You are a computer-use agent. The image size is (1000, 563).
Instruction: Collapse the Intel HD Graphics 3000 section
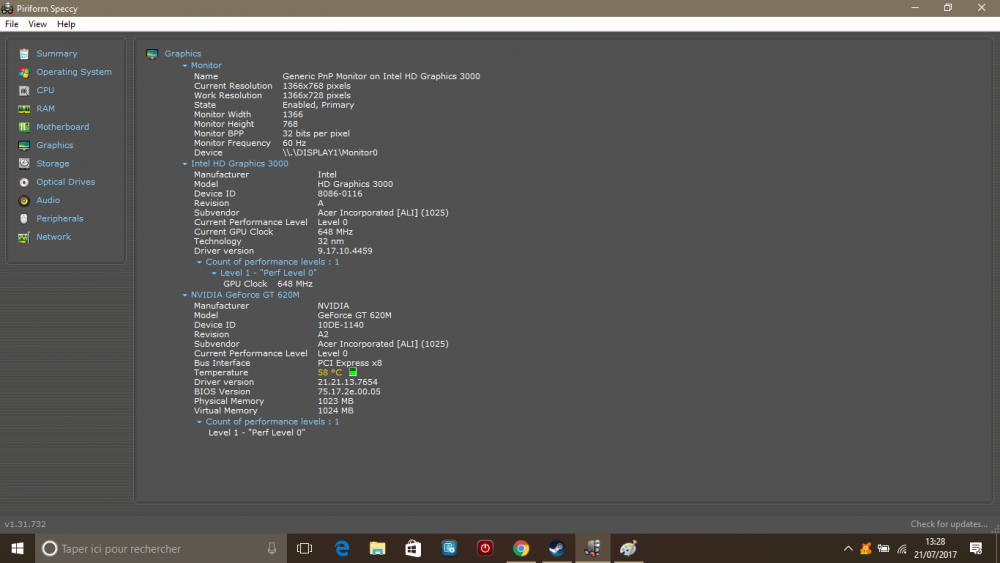point(185,164)
